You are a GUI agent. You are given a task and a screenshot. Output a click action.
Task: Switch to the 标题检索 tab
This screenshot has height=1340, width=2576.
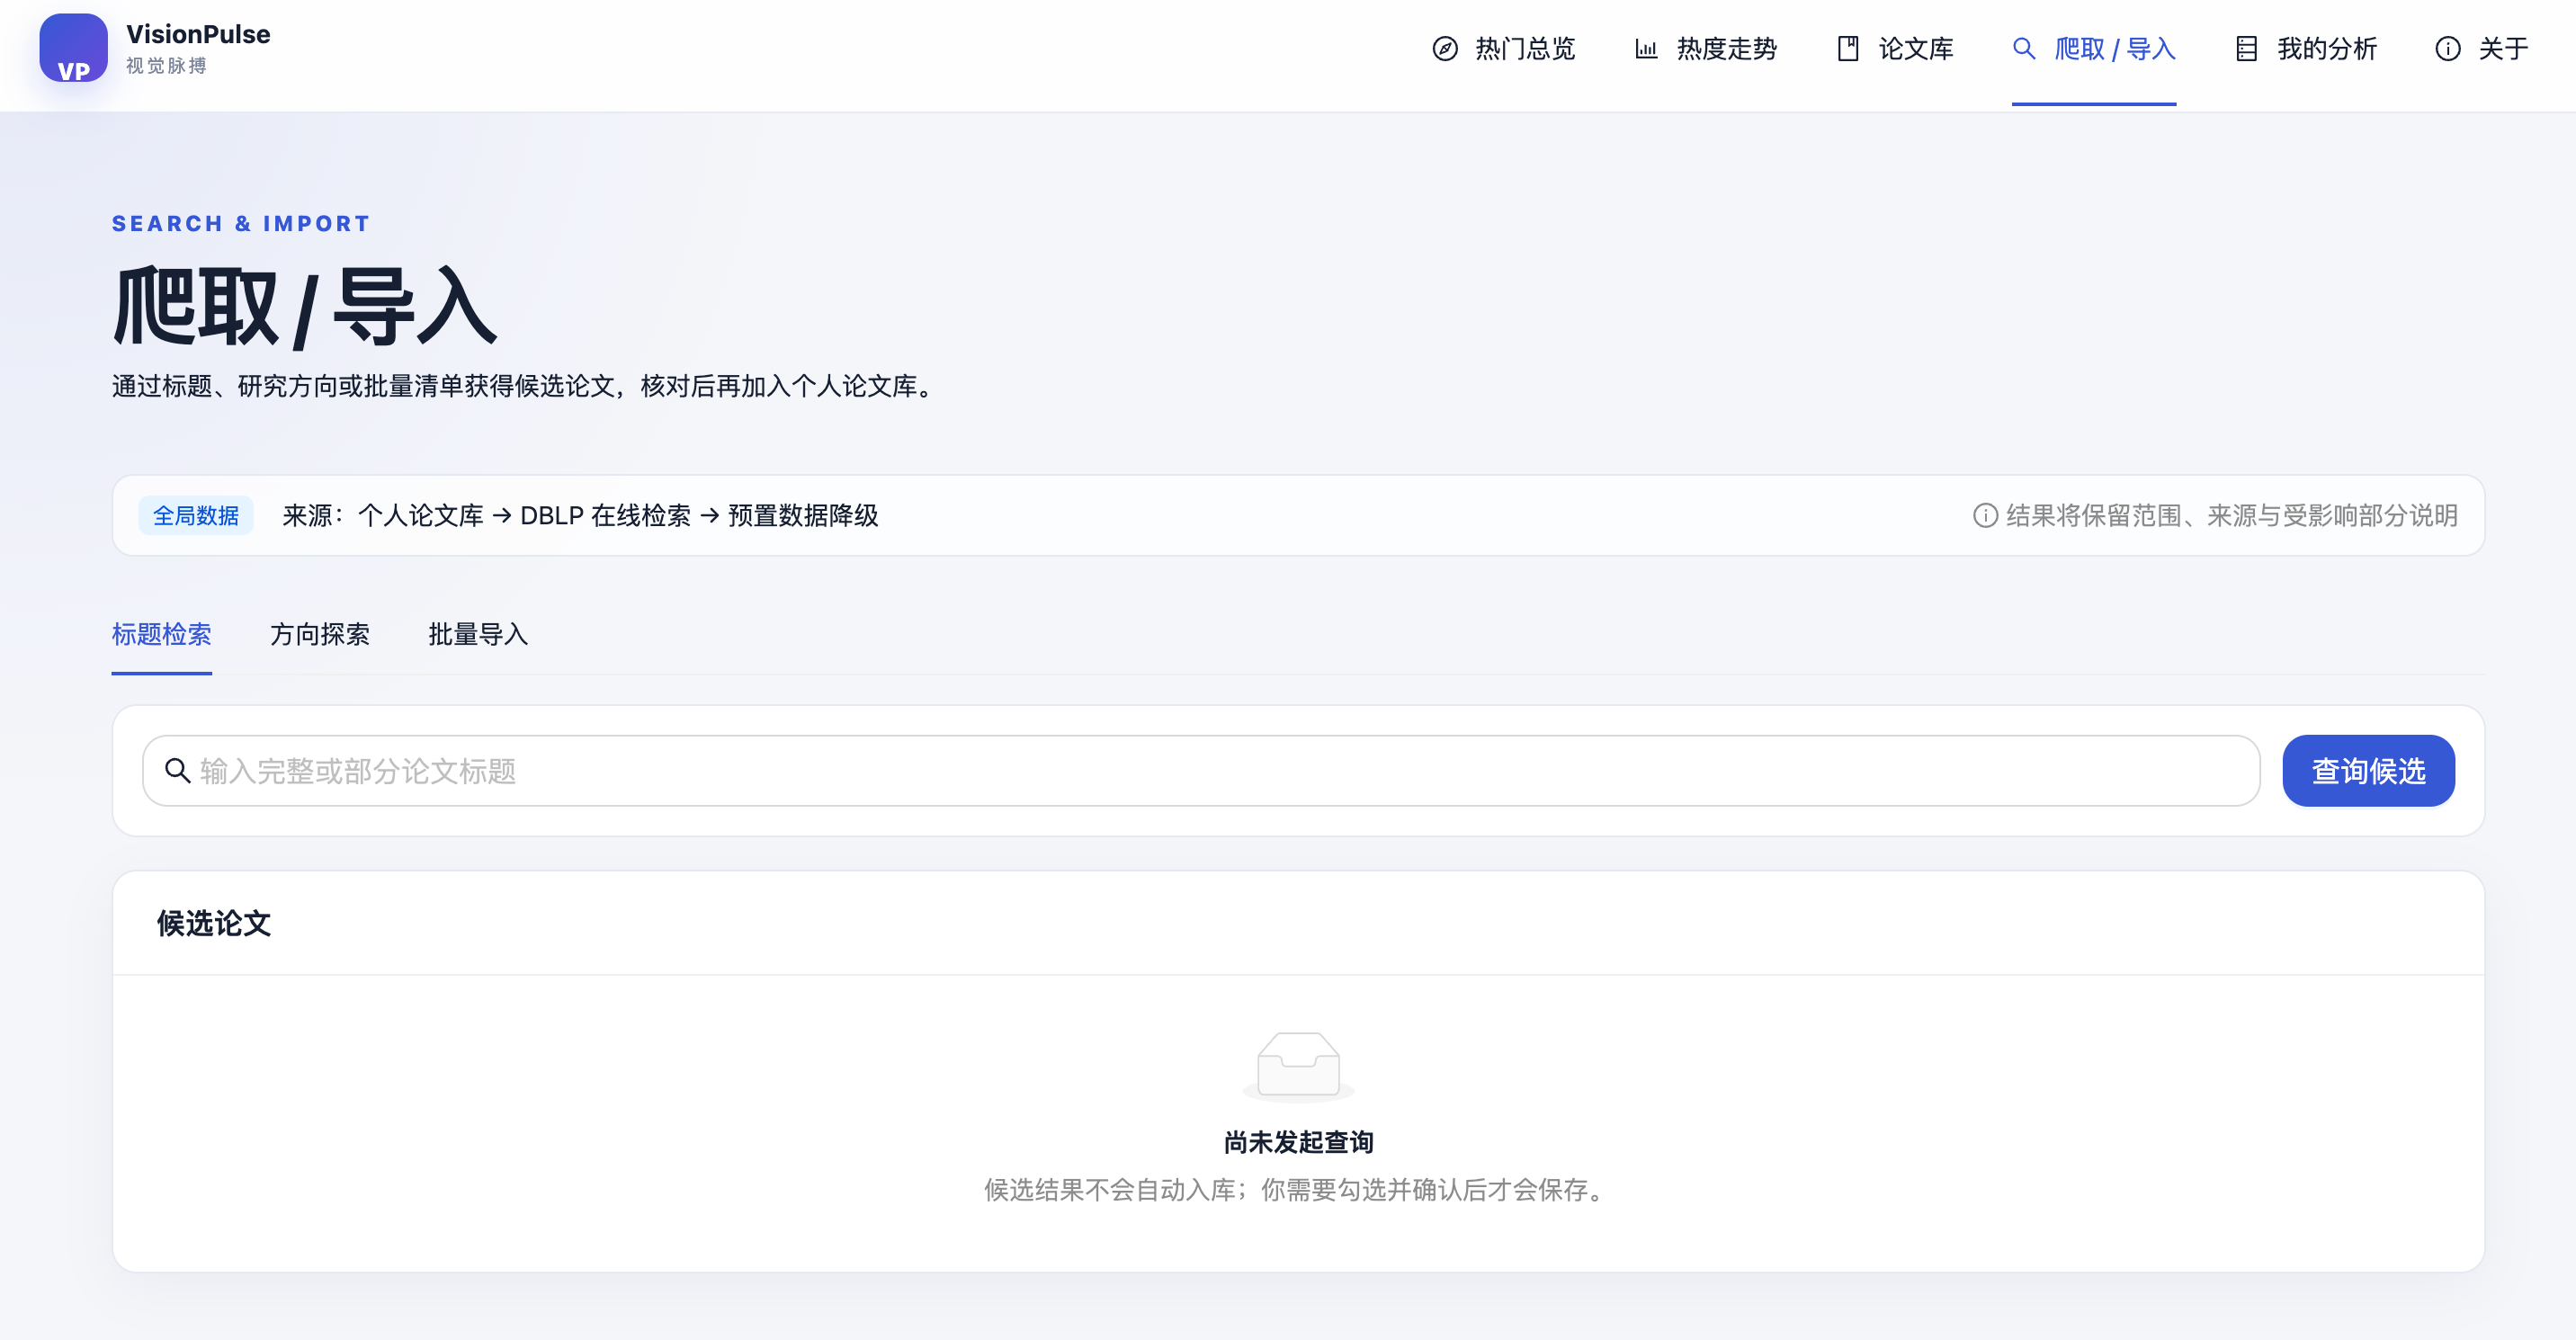(162, 634)
